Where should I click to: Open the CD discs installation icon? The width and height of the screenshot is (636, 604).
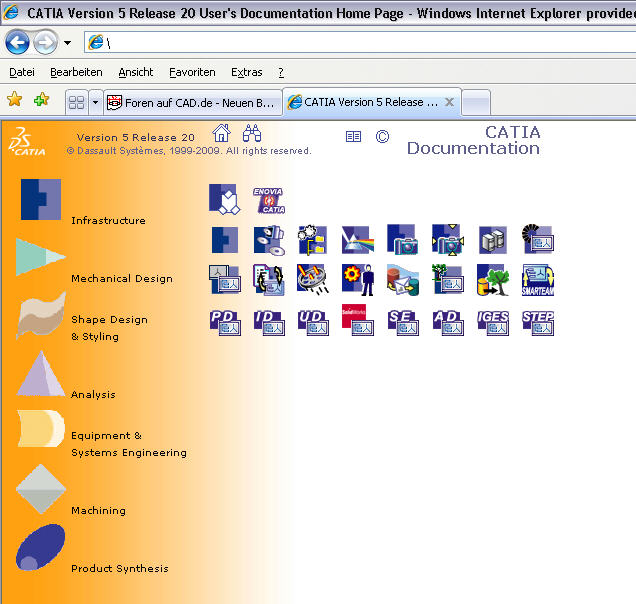point(269,240)
